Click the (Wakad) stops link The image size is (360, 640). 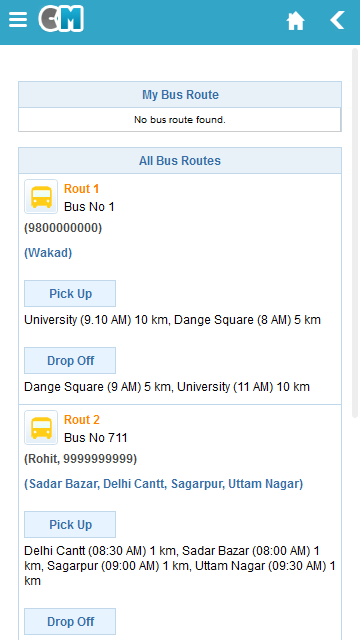[48, 253]
